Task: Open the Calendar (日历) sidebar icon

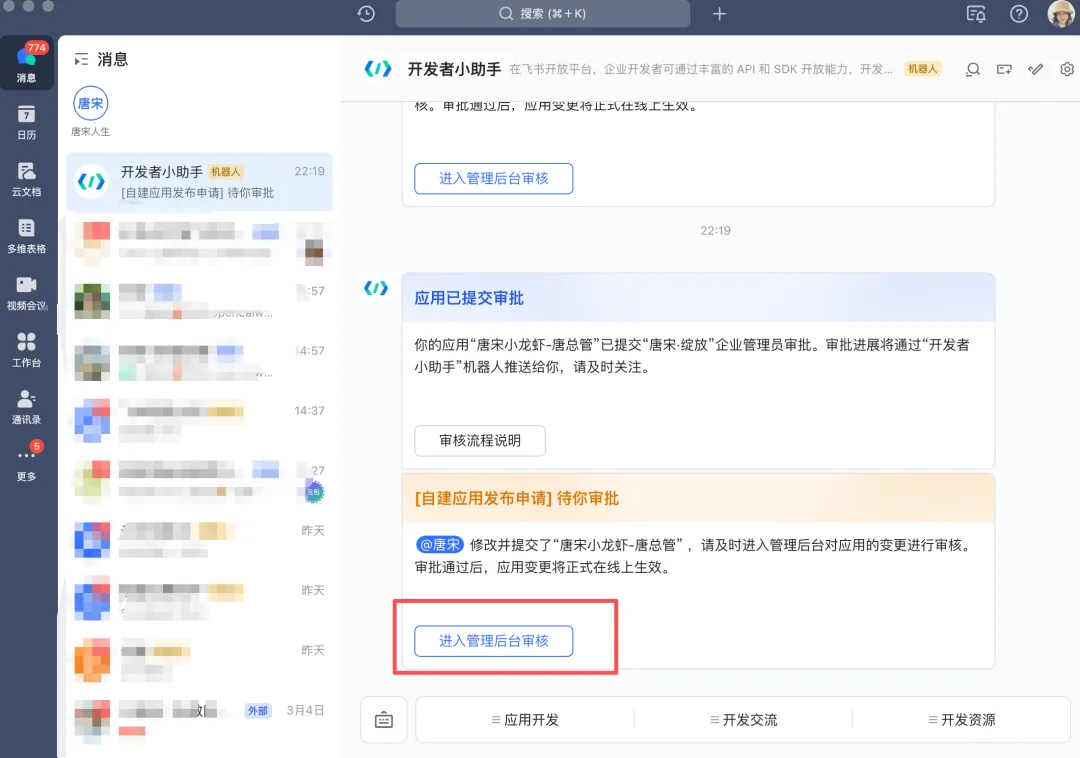Action: [27, 123]
